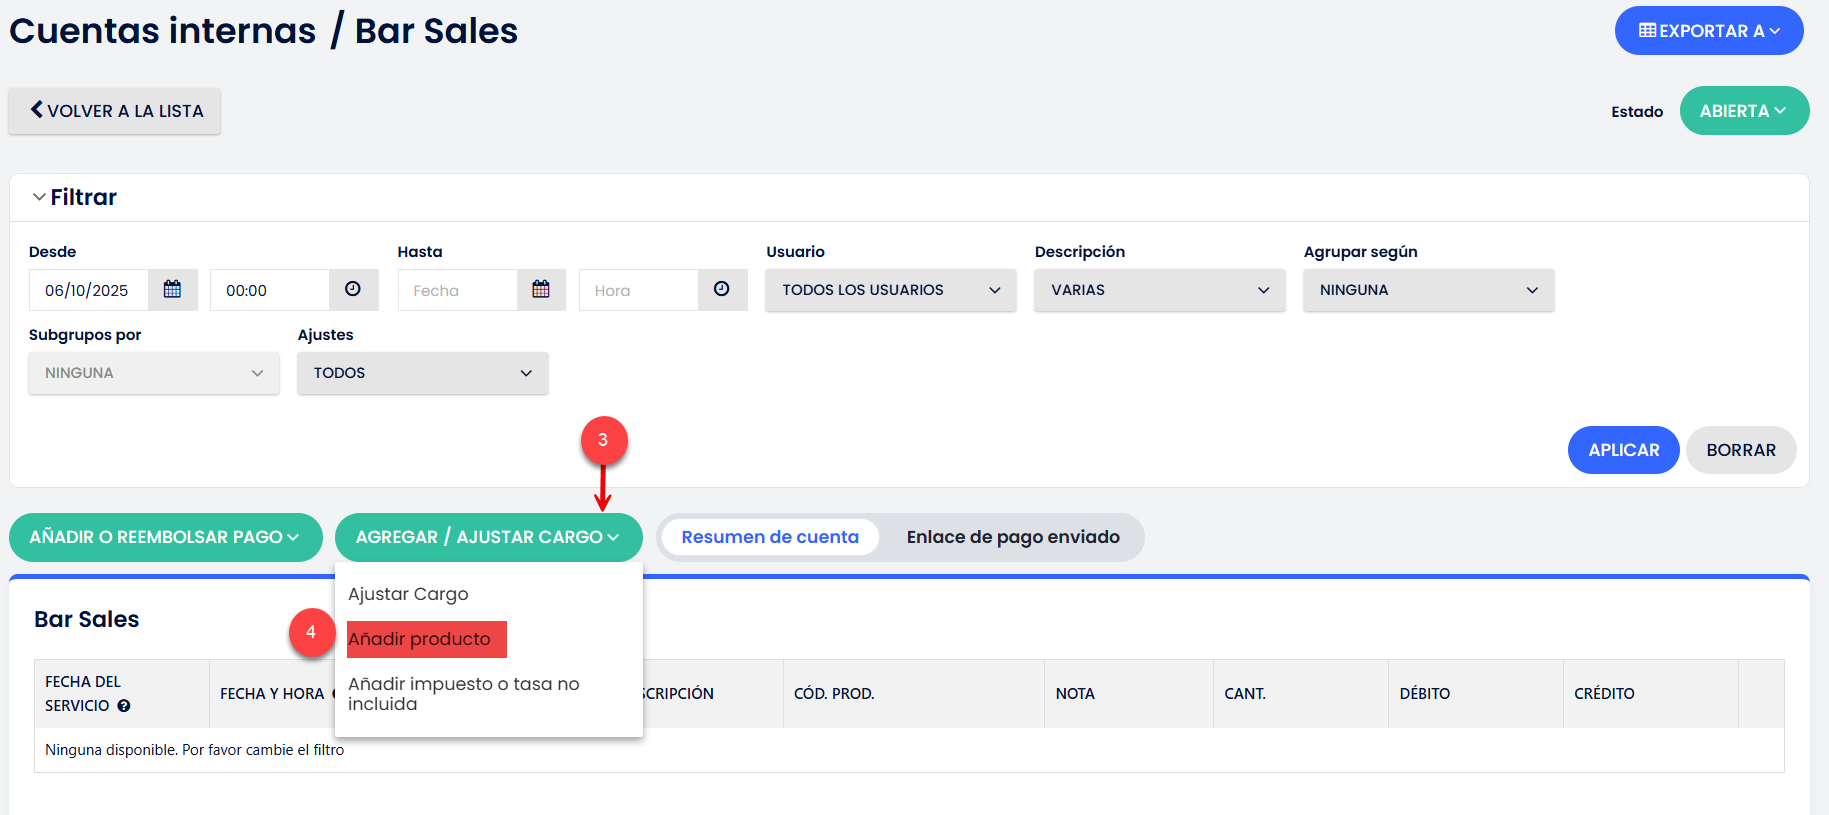Go back with Volver a la lista
The height and width of the screenshot is (815, 1829).
pos(115,111)
